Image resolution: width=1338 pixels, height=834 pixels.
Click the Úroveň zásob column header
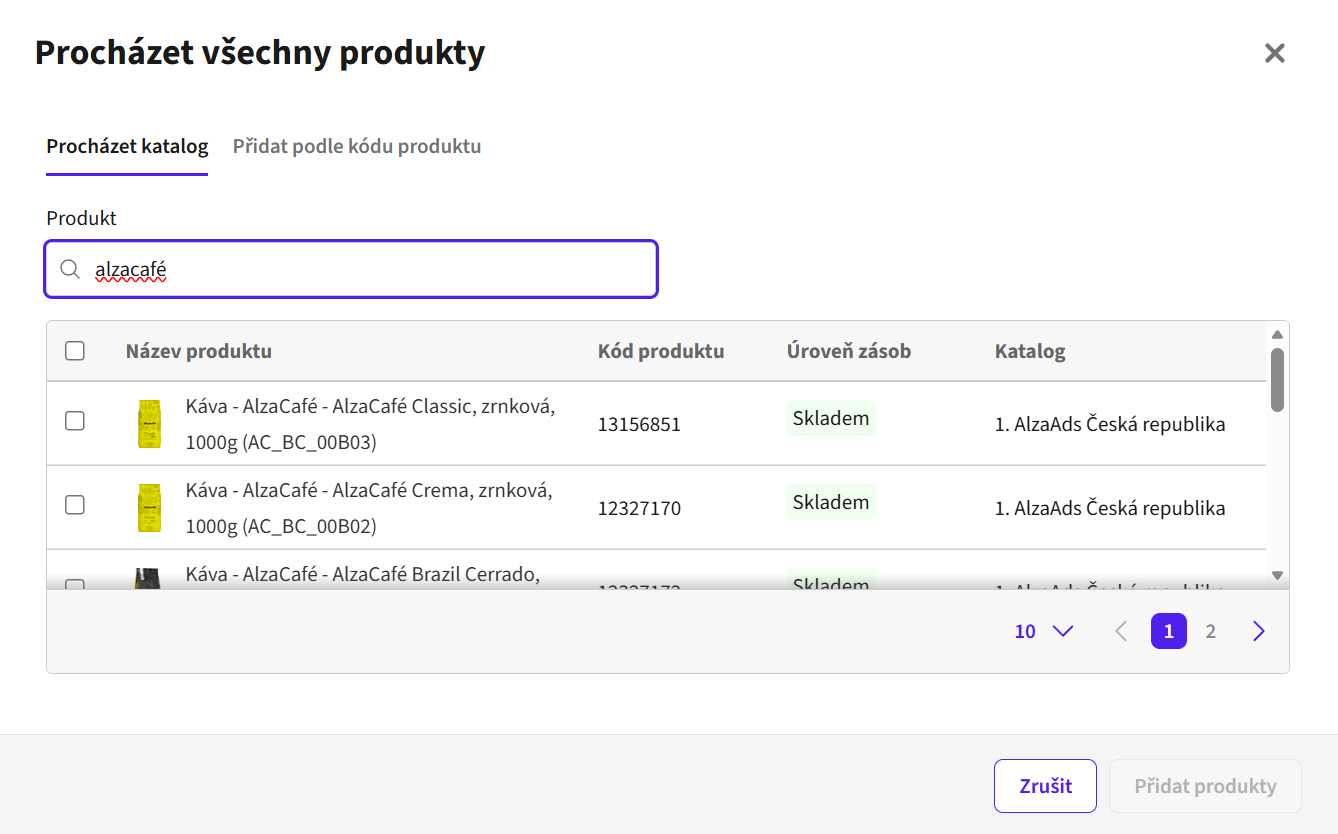pos(849,351)
